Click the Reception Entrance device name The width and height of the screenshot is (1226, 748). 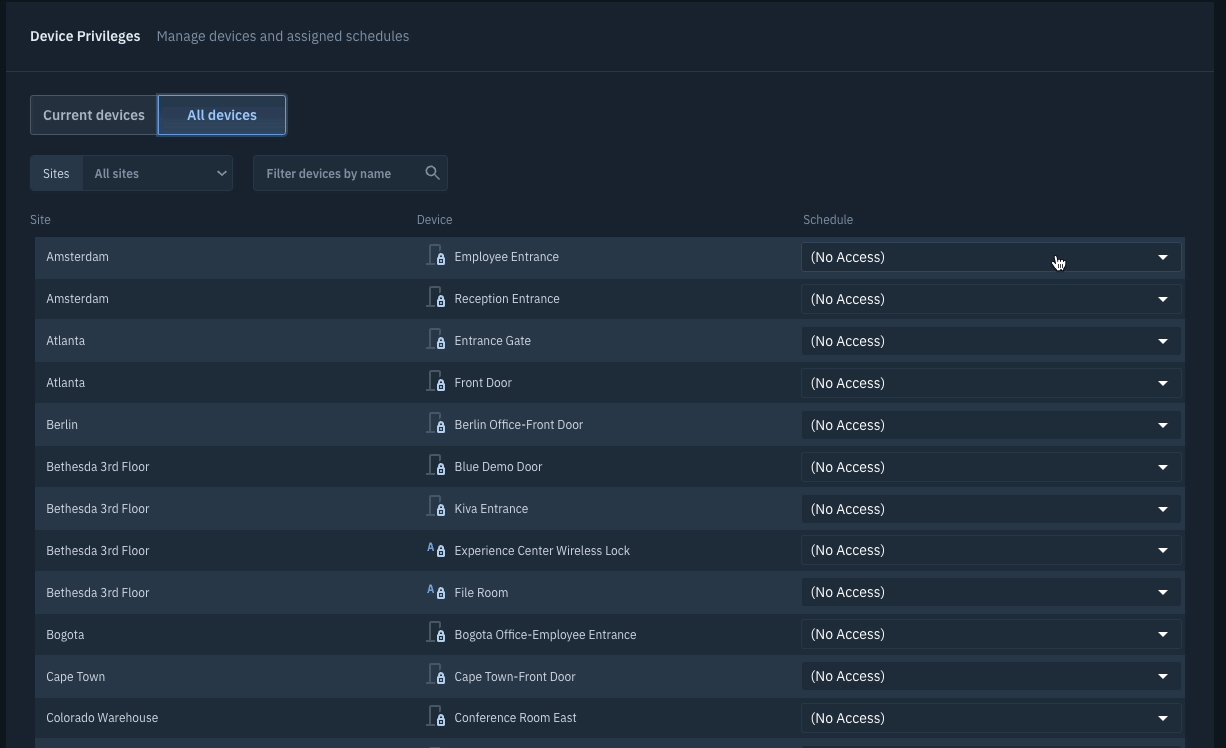pos(507,299)
